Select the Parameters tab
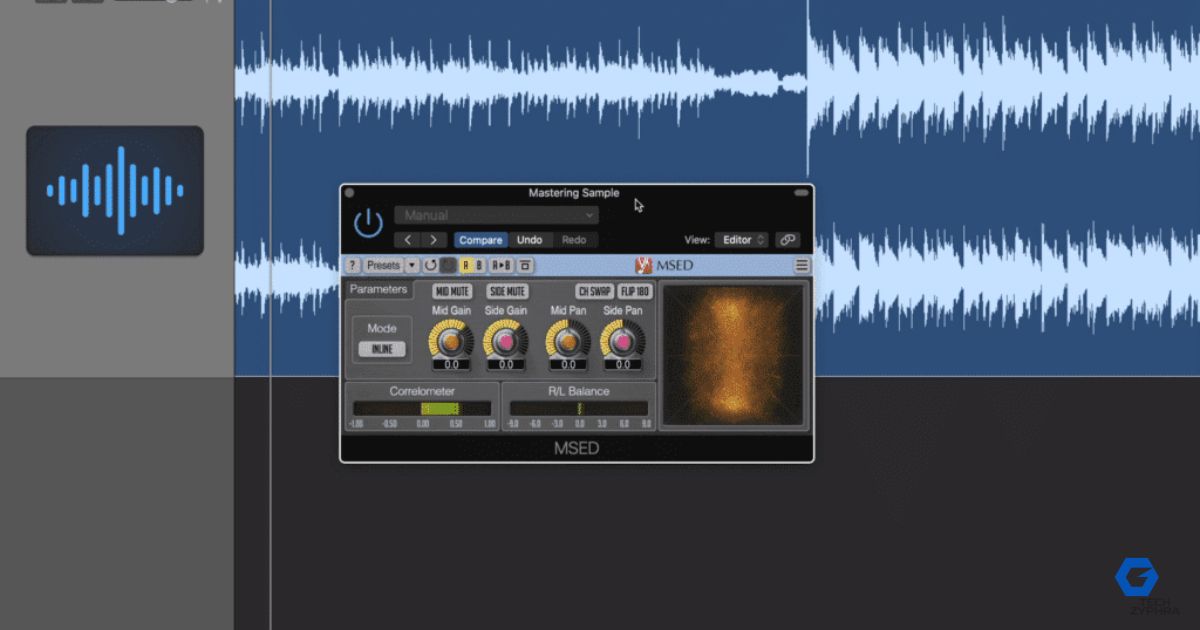The width and height of the screenshot is (1200, 630). 379,289
